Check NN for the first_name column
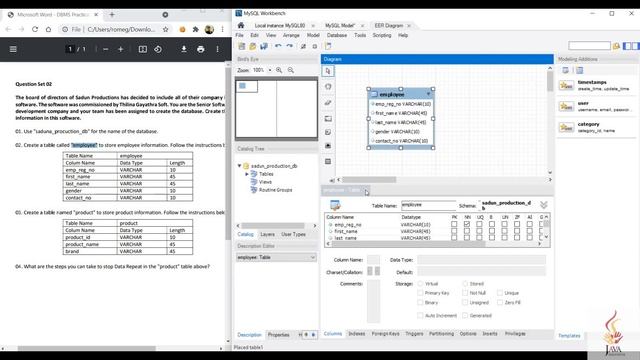 click(467, 231)
